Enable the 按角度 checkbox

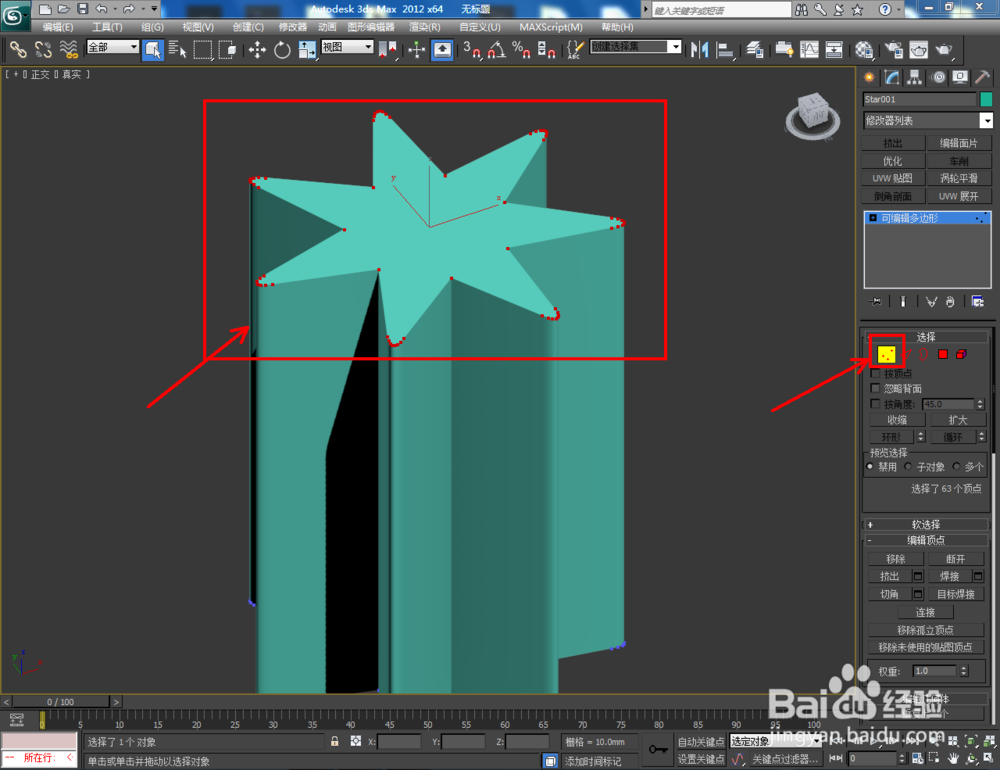point(876,404)
